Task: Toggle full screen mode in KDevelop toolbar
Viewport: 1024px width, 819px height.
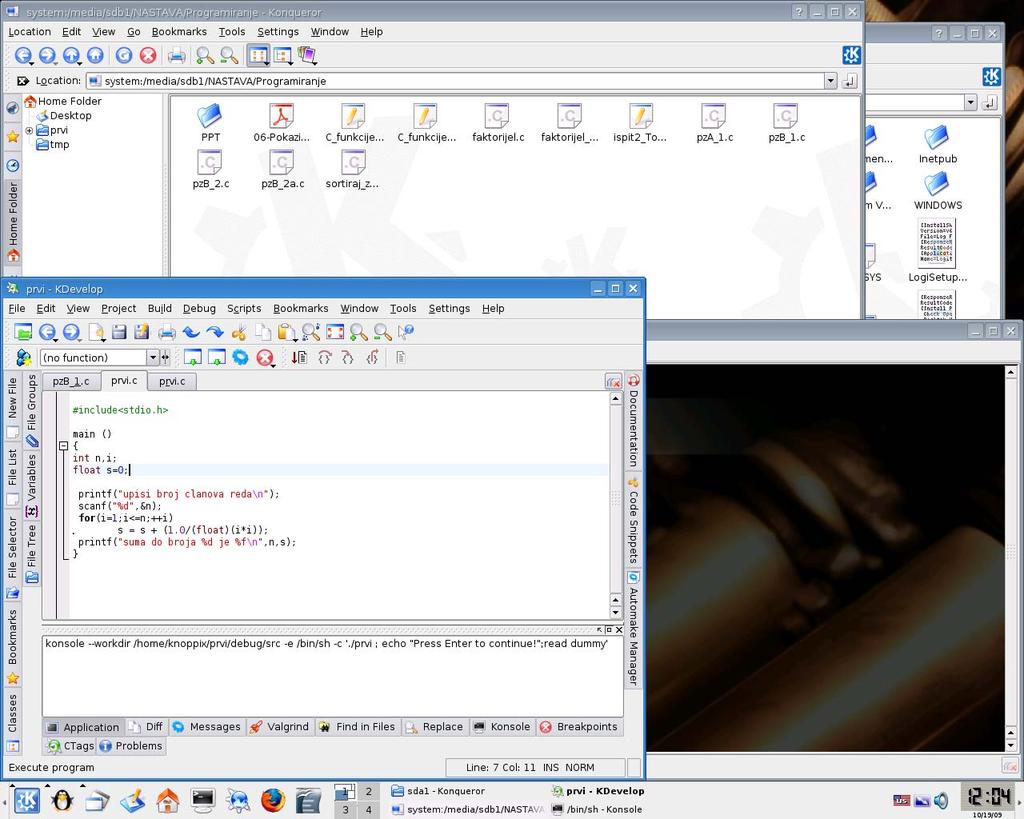Action: 335,332
